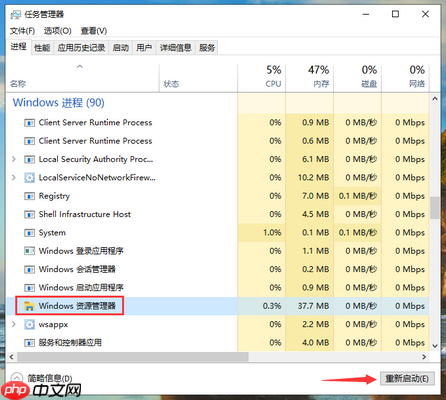Switch to the 用户 tab
Viewport: 446px width, 400px height.
[144, 48]
